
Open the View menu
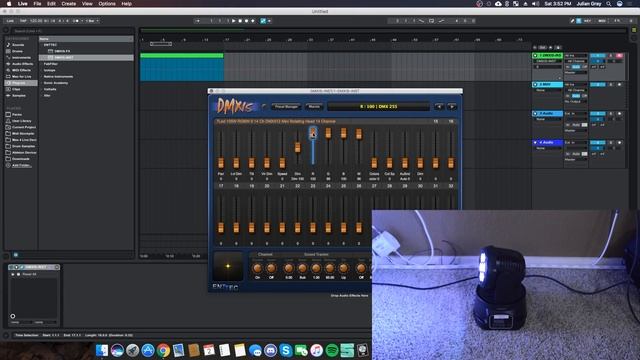pyautogui.click(x=87, y=4)
